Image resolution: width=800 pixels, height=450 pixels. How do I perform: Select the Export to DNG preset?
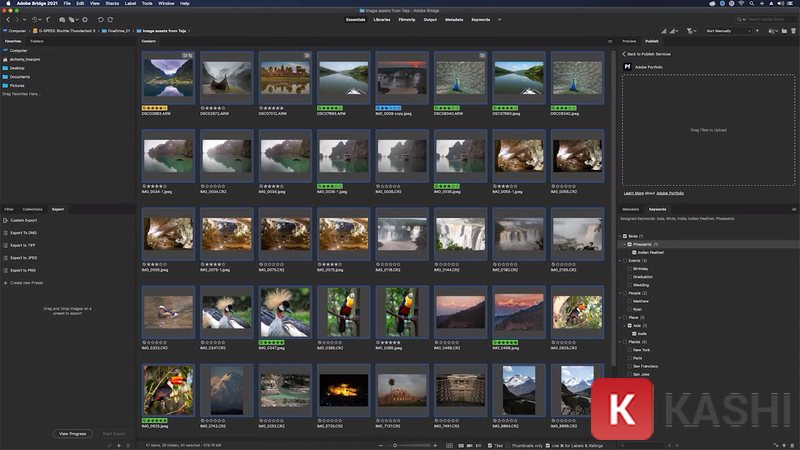(x=23, y=233)
